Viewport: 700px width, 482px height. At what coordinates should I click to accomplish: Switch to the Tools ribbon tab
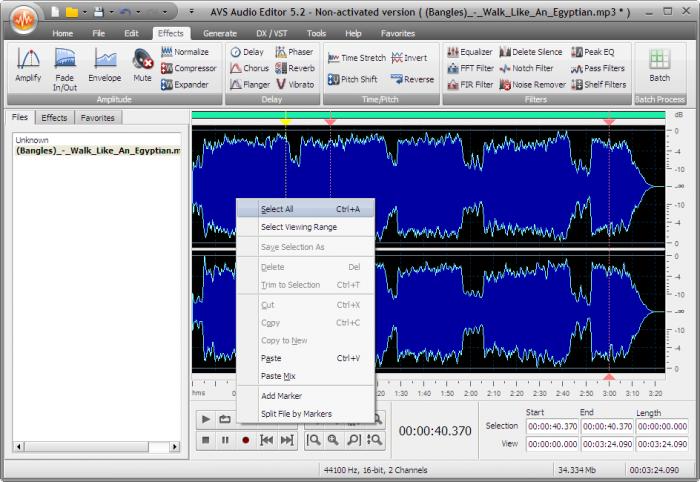(316, 33)
